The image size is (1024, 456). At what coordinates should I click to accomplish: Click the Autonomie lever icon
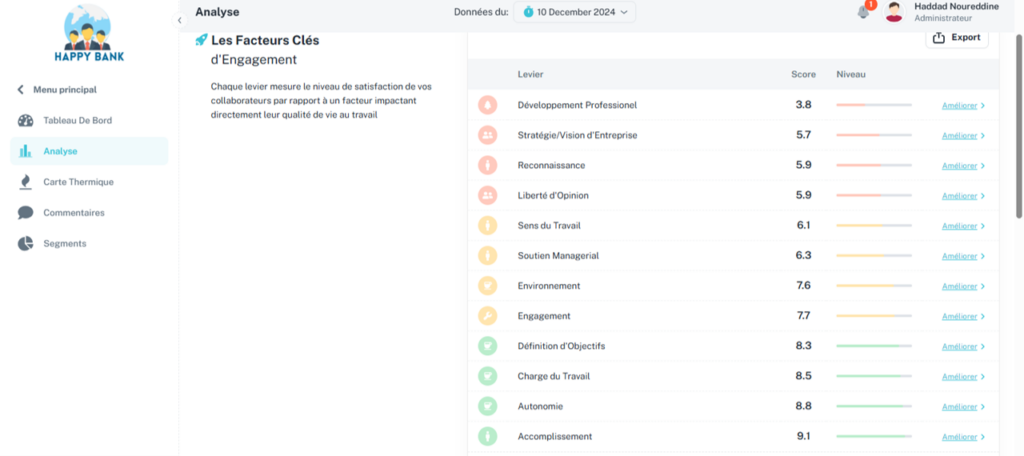click(487, 406)
